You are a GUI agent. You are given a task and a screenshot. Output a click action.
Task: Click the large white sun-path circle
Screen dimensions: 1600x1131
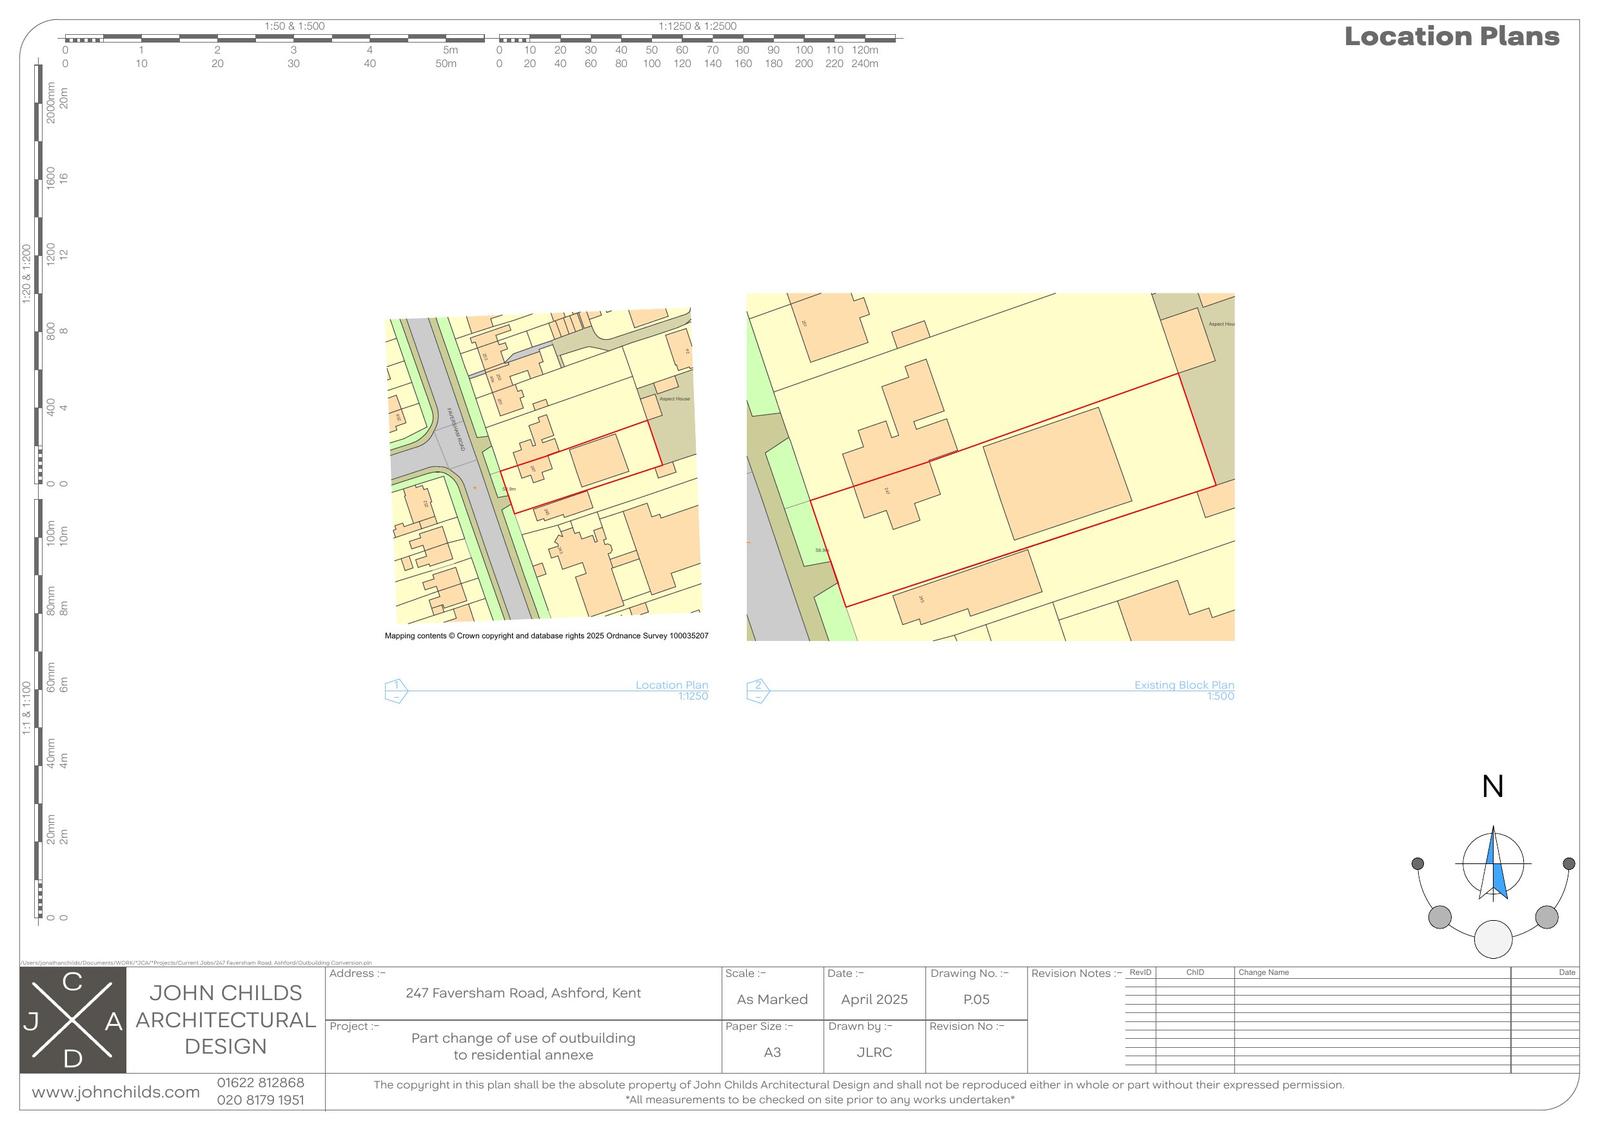[1493, 940]
